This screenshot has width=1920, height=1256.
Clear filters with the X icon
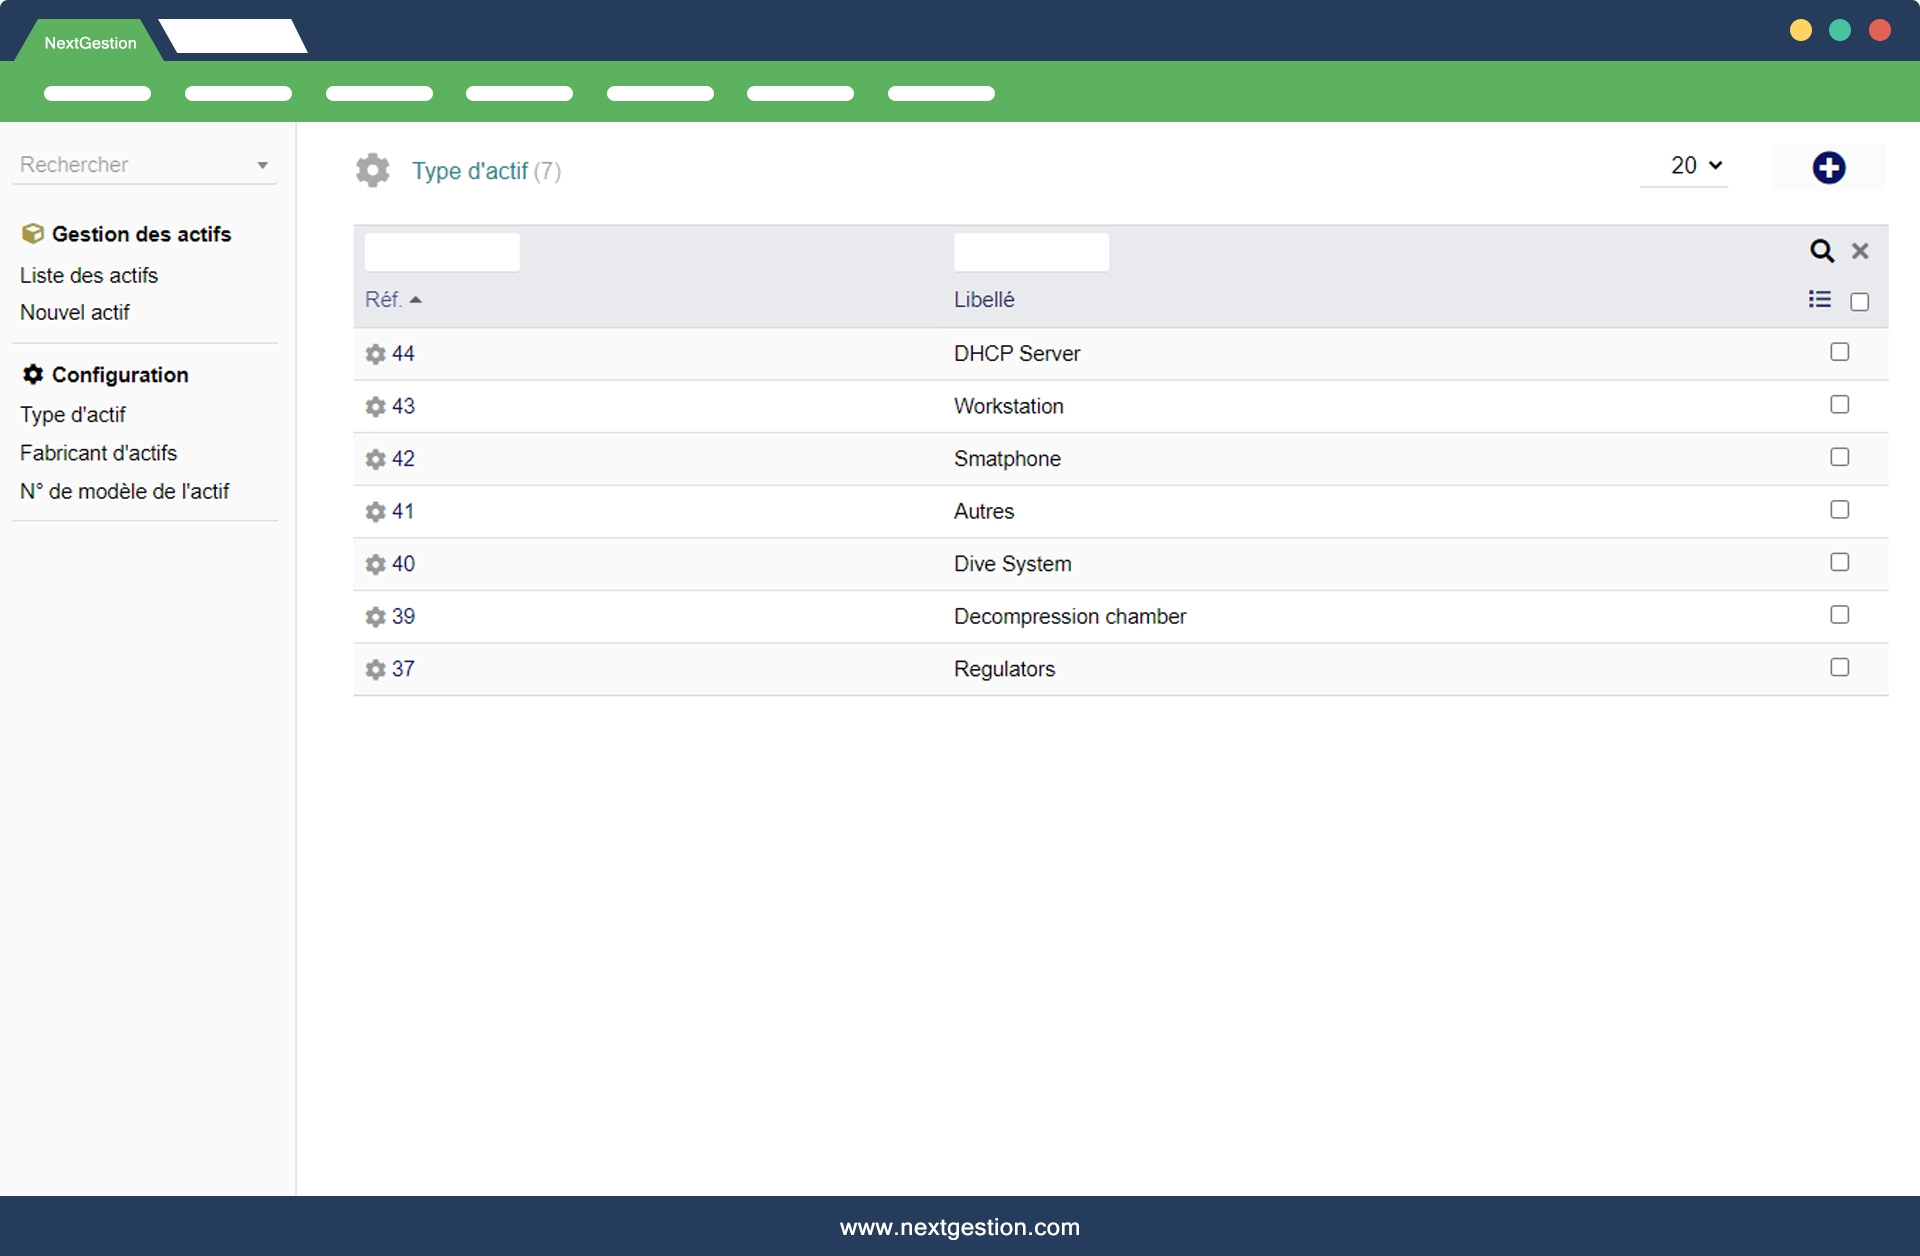(x=1860, y=251)
